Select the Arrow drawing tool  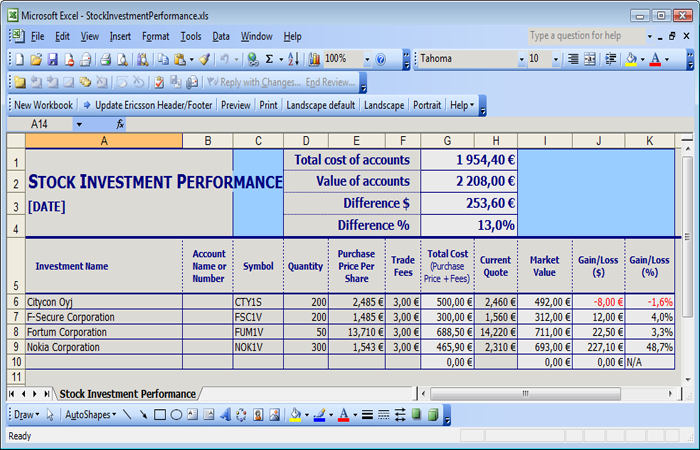(144, 414)
